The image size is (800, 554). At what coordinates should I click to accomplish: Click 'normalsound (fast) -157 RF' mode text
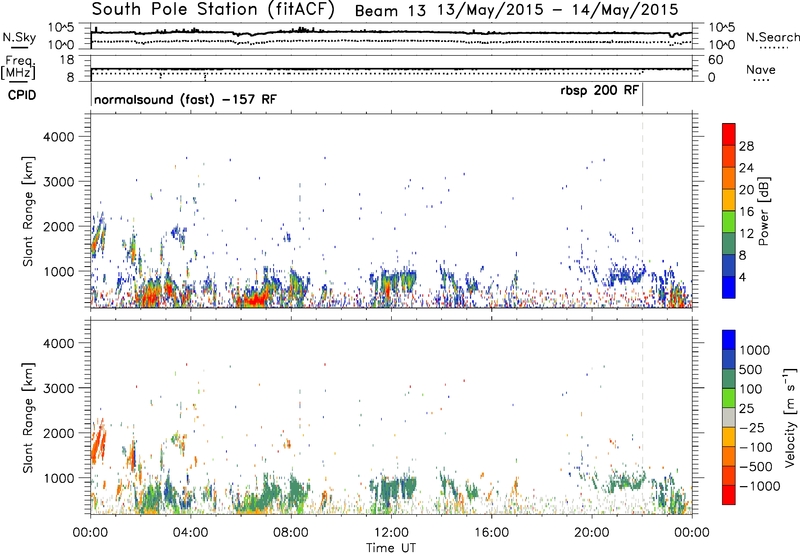185,99
